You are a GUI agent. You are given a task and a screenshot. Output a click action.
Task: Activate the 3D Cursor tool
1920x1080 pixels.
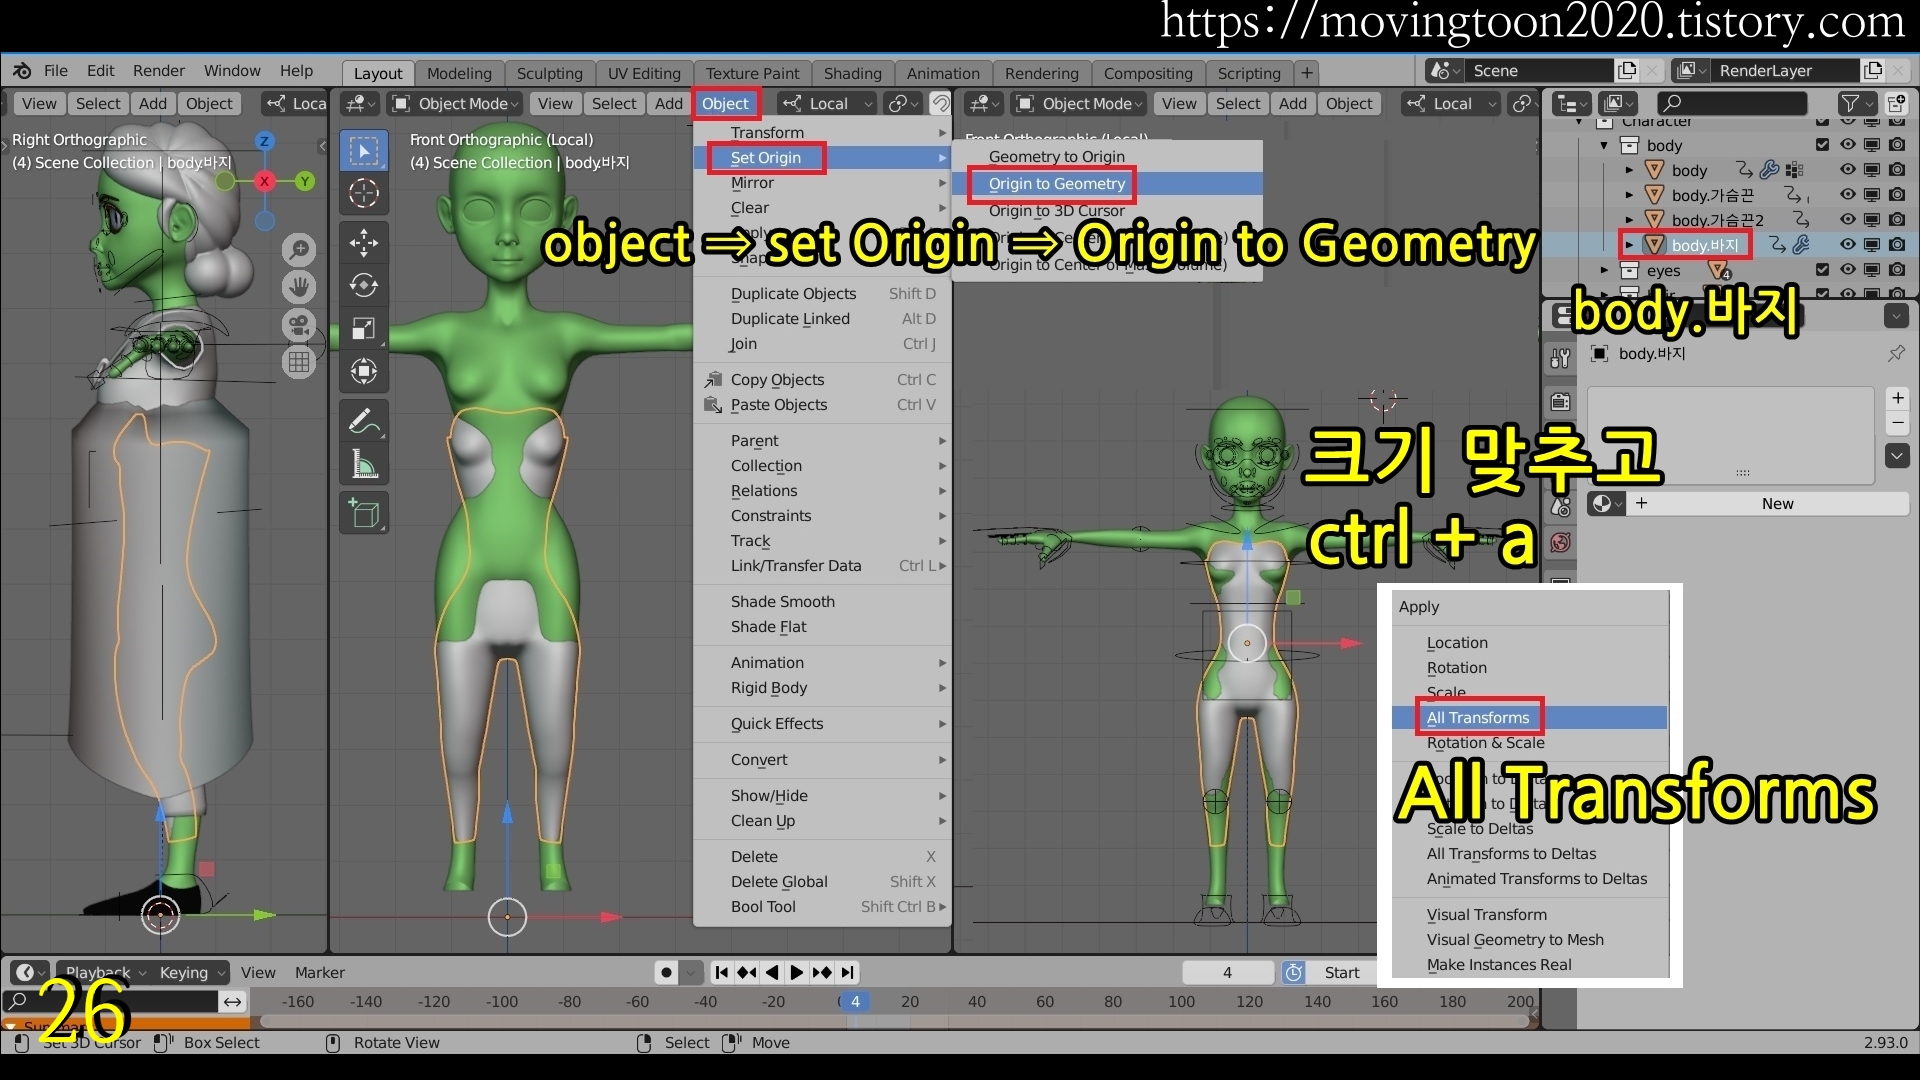tap(364, 194)
